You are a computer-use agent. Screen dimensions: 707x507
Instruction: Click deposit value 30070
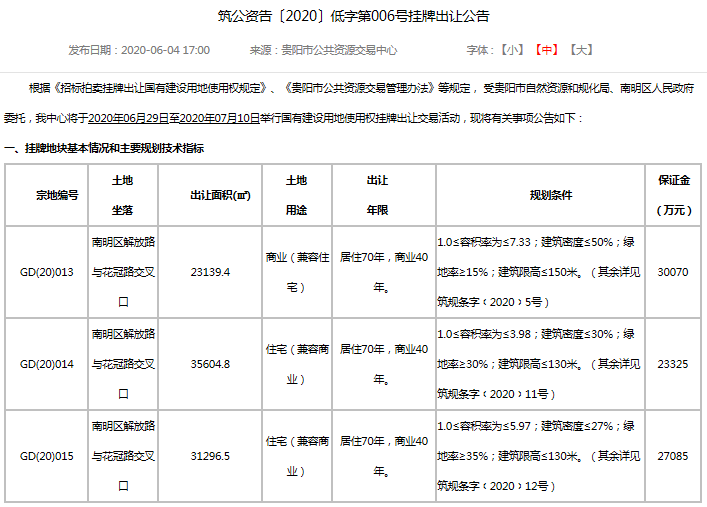tap(673, 272)
